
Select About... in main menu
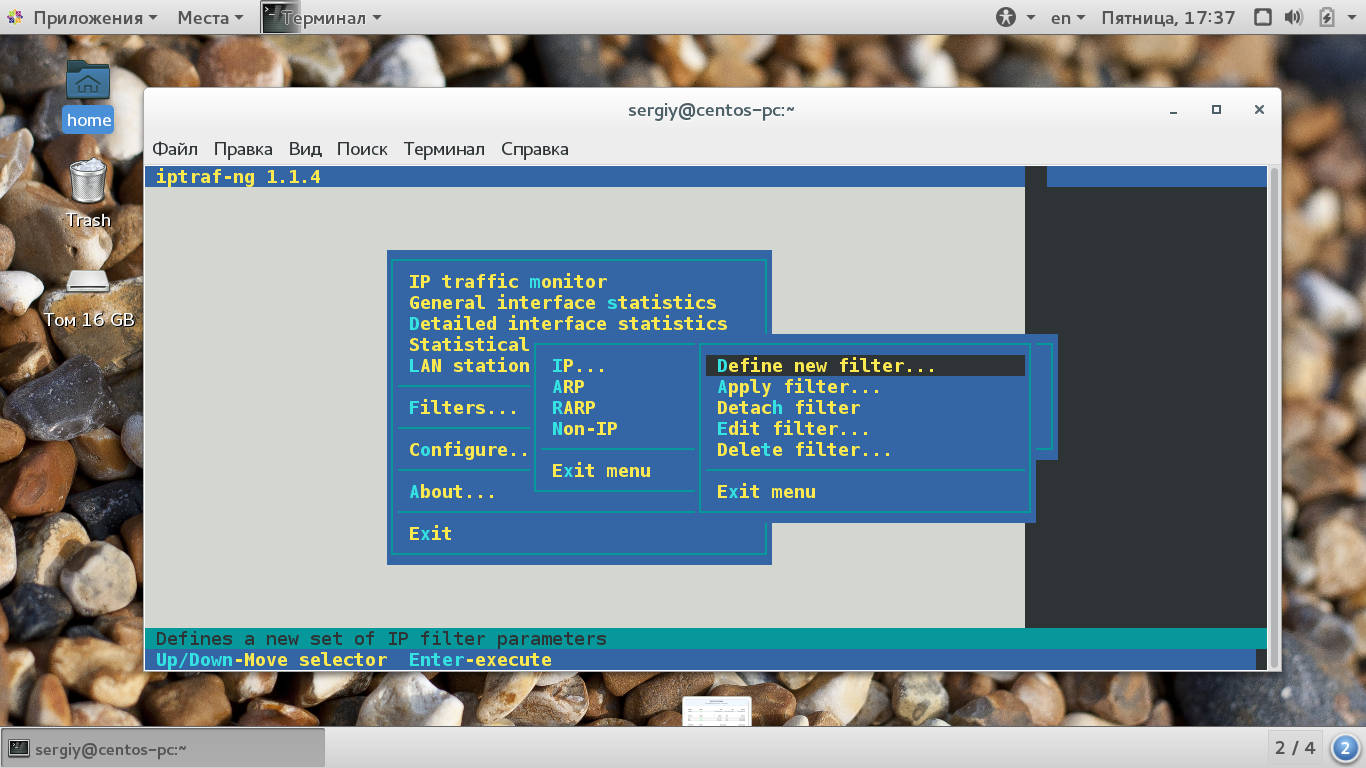click(x=453, y=492)
